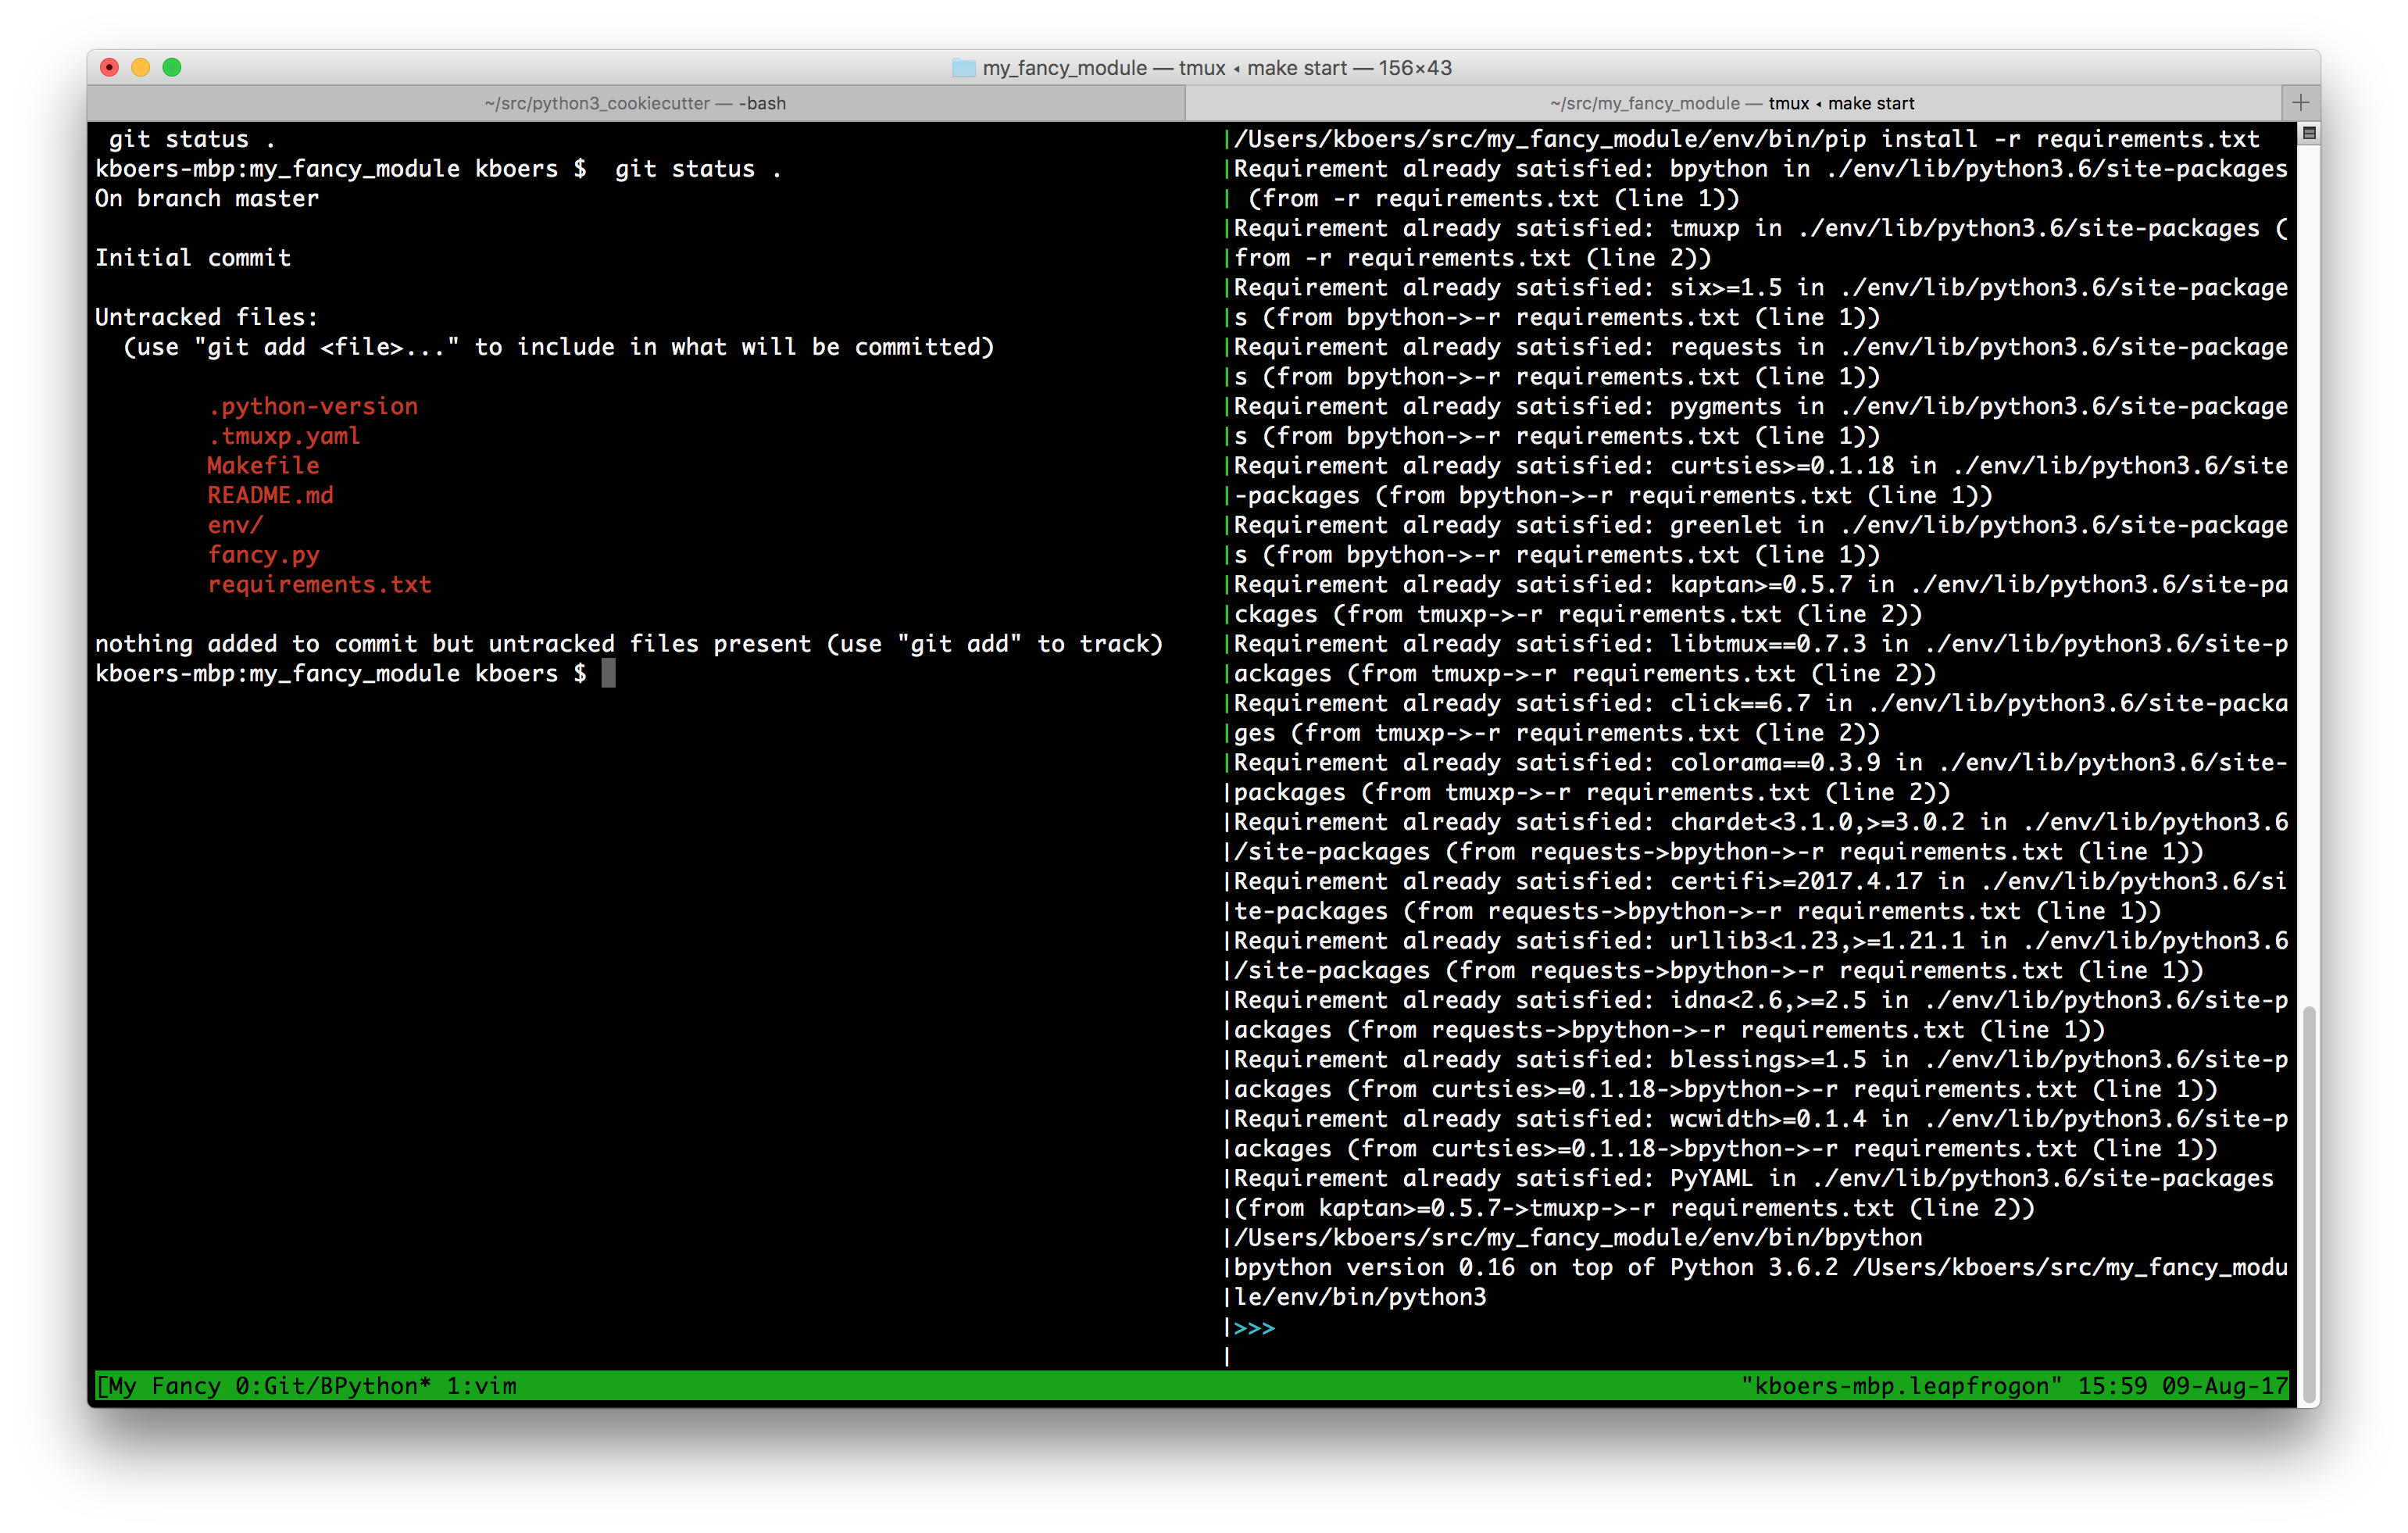
Task: Click the bash prompt cursor in left pane
Action: point(608,674)
